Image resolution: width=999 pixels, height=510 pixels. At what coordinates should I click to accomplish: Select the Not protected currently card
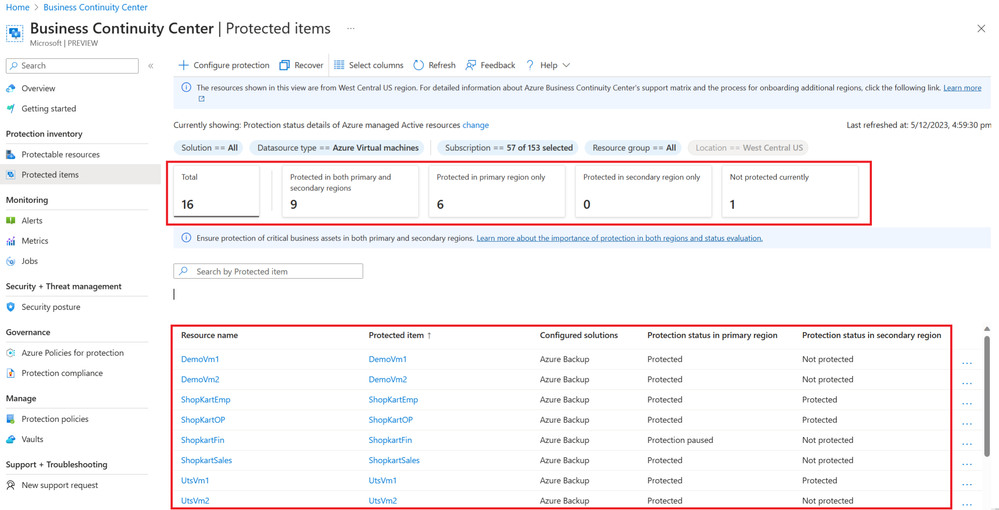(x=790, y=191)
